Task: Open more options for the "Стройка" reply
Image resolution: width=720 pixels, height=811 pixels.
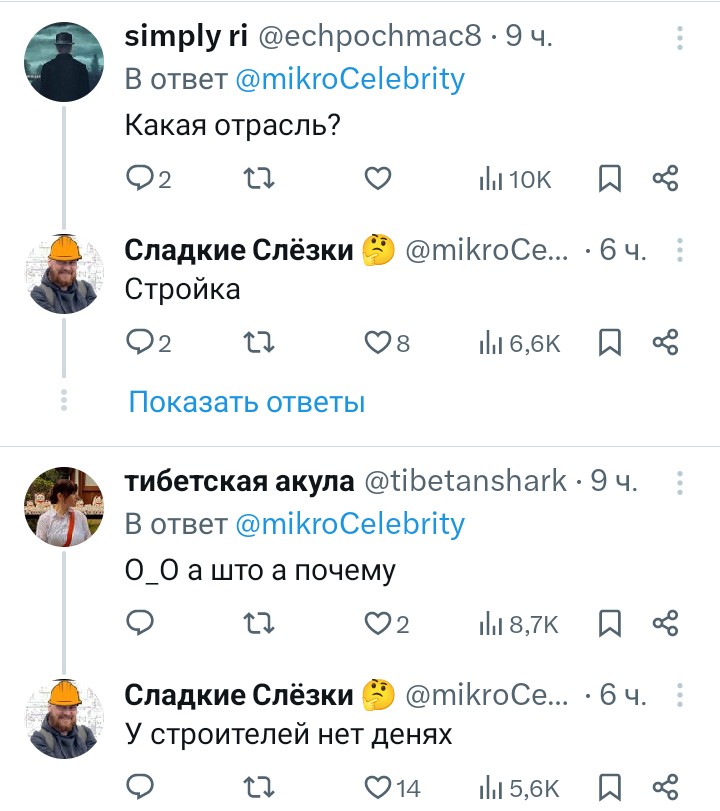Action: (x=680, y=251)
